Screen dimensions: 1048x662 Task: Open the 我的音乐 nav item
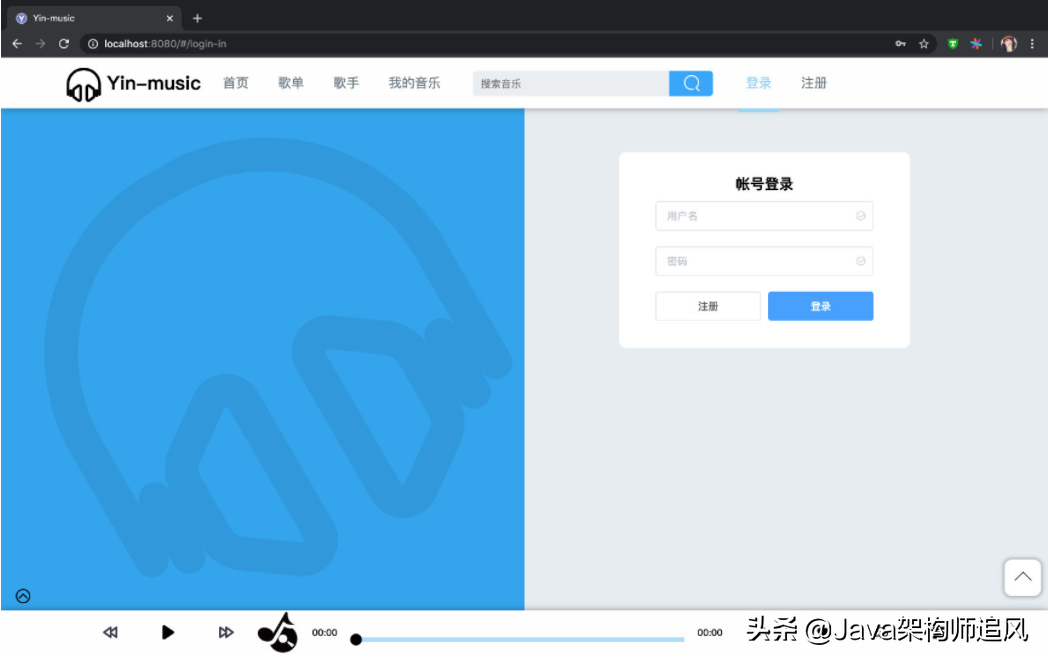pyautogui.click(x=414, y=83)
